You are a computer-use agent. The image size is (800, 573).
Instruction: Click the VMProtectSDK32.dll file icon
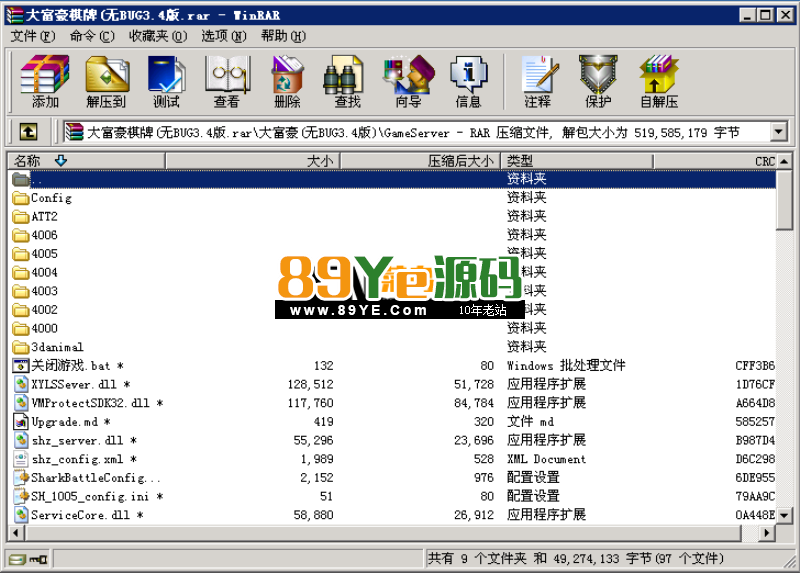20,403
